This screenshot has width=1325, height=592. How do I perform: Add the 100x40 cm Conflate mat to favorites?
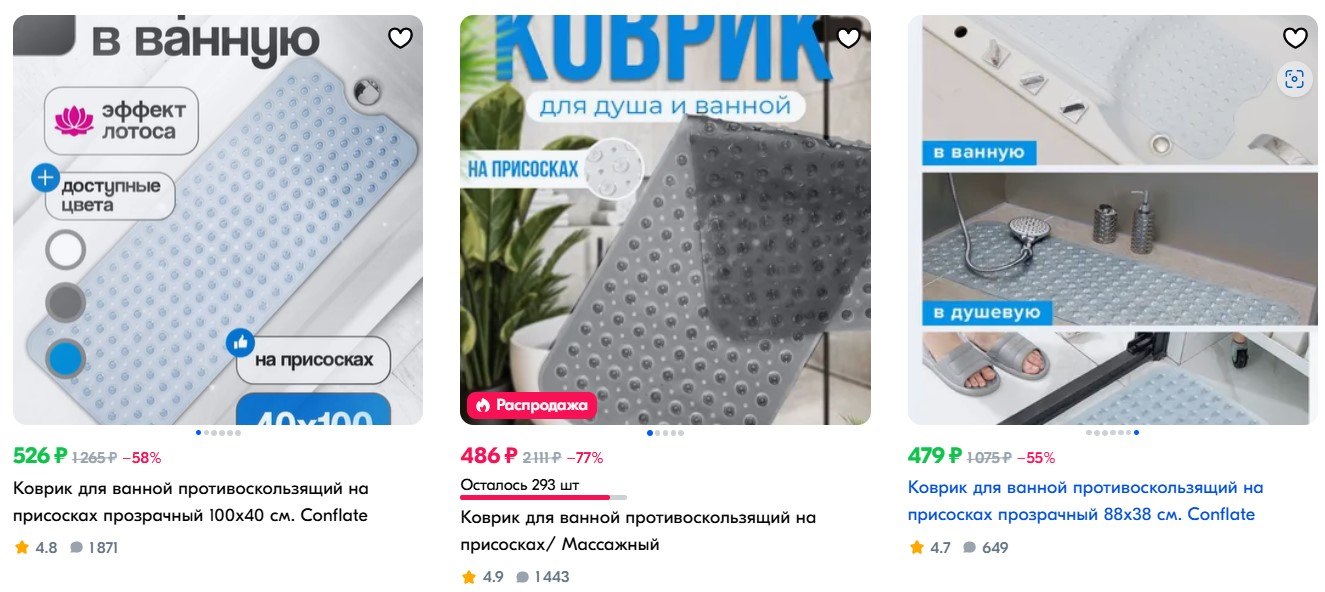coord(400,38)
